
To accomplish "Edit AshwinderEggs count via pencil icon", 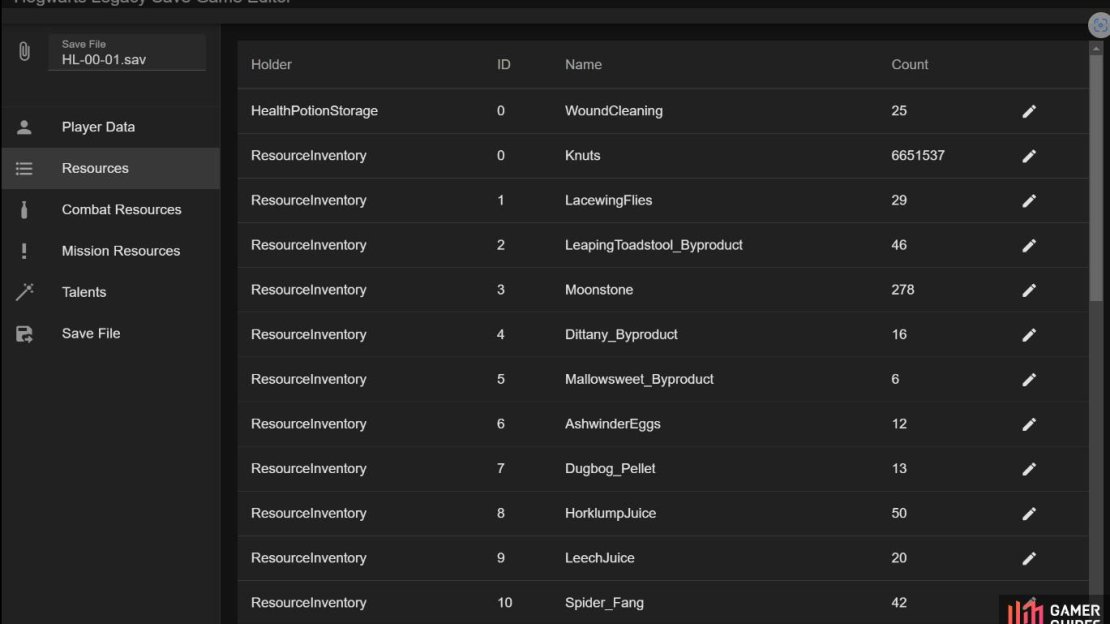I will pyautogui.click(x=1029, y=424).
